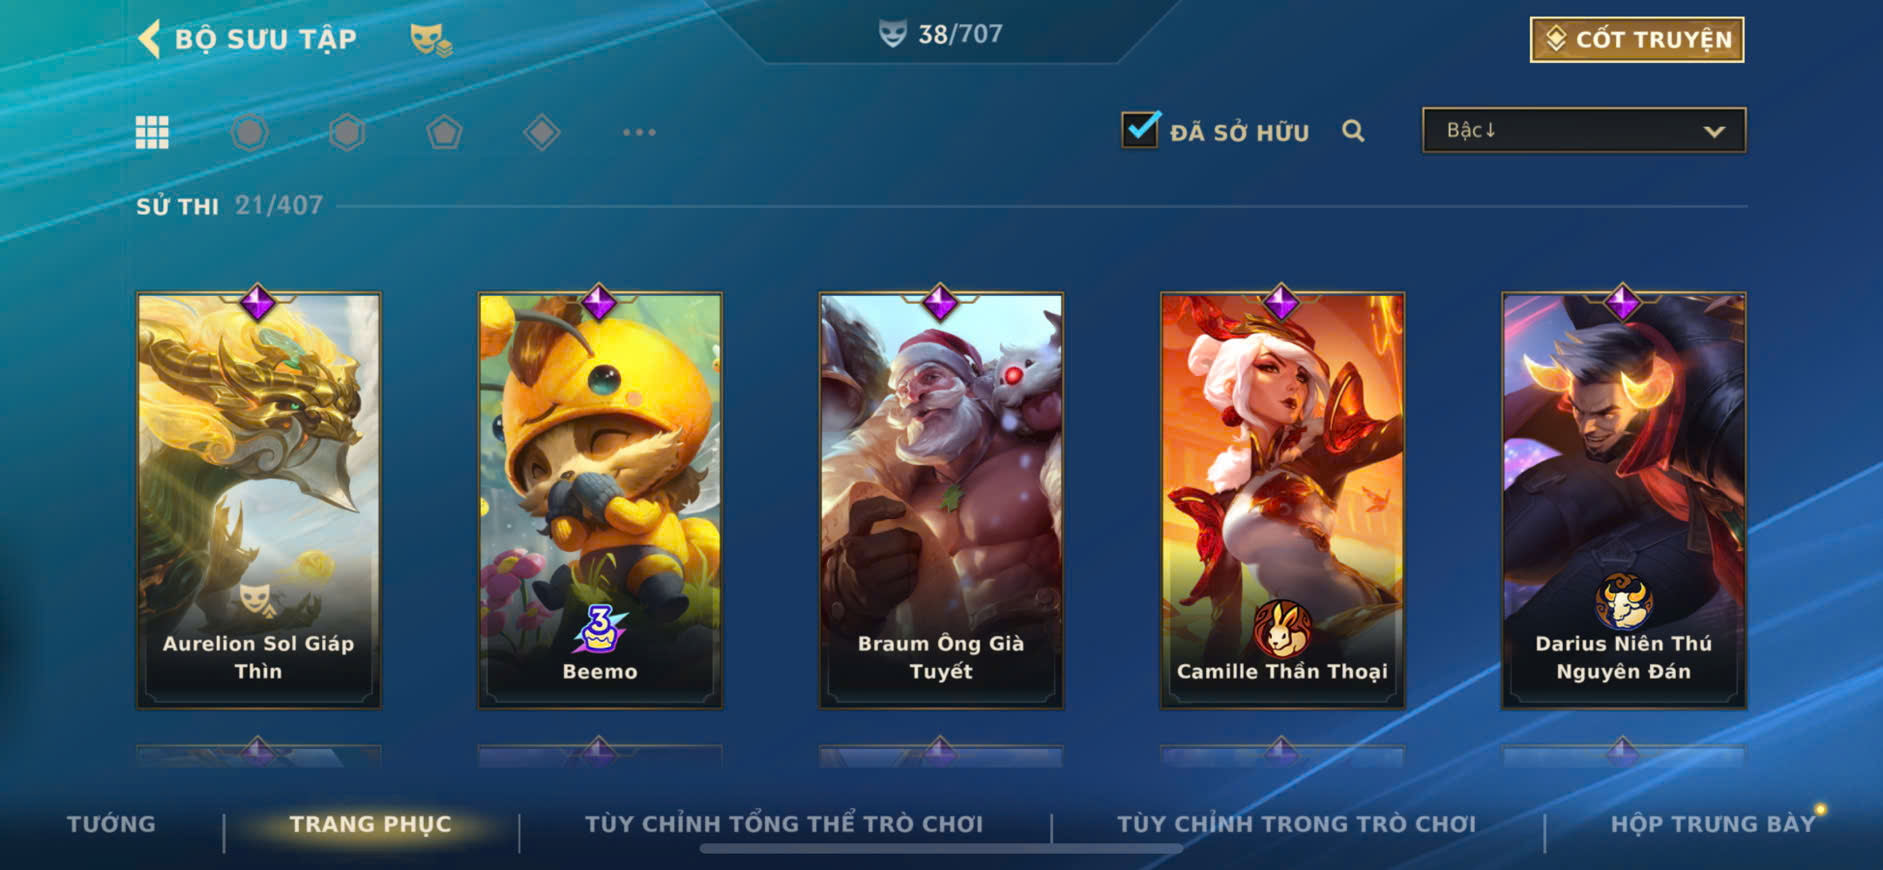Screen dimensions: 1883x870
Task: Filter by the diamond rarity icon
Action: coord(541,132)
